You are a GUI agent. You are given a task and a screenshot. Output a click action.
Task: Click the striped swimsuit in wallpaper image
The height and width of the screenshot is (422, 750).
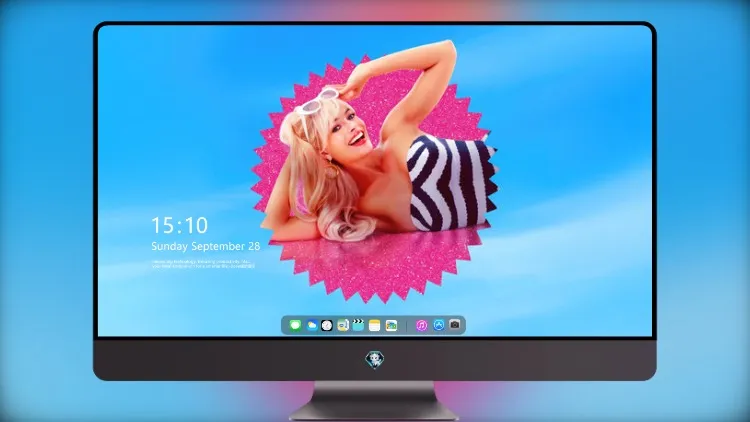450,184
